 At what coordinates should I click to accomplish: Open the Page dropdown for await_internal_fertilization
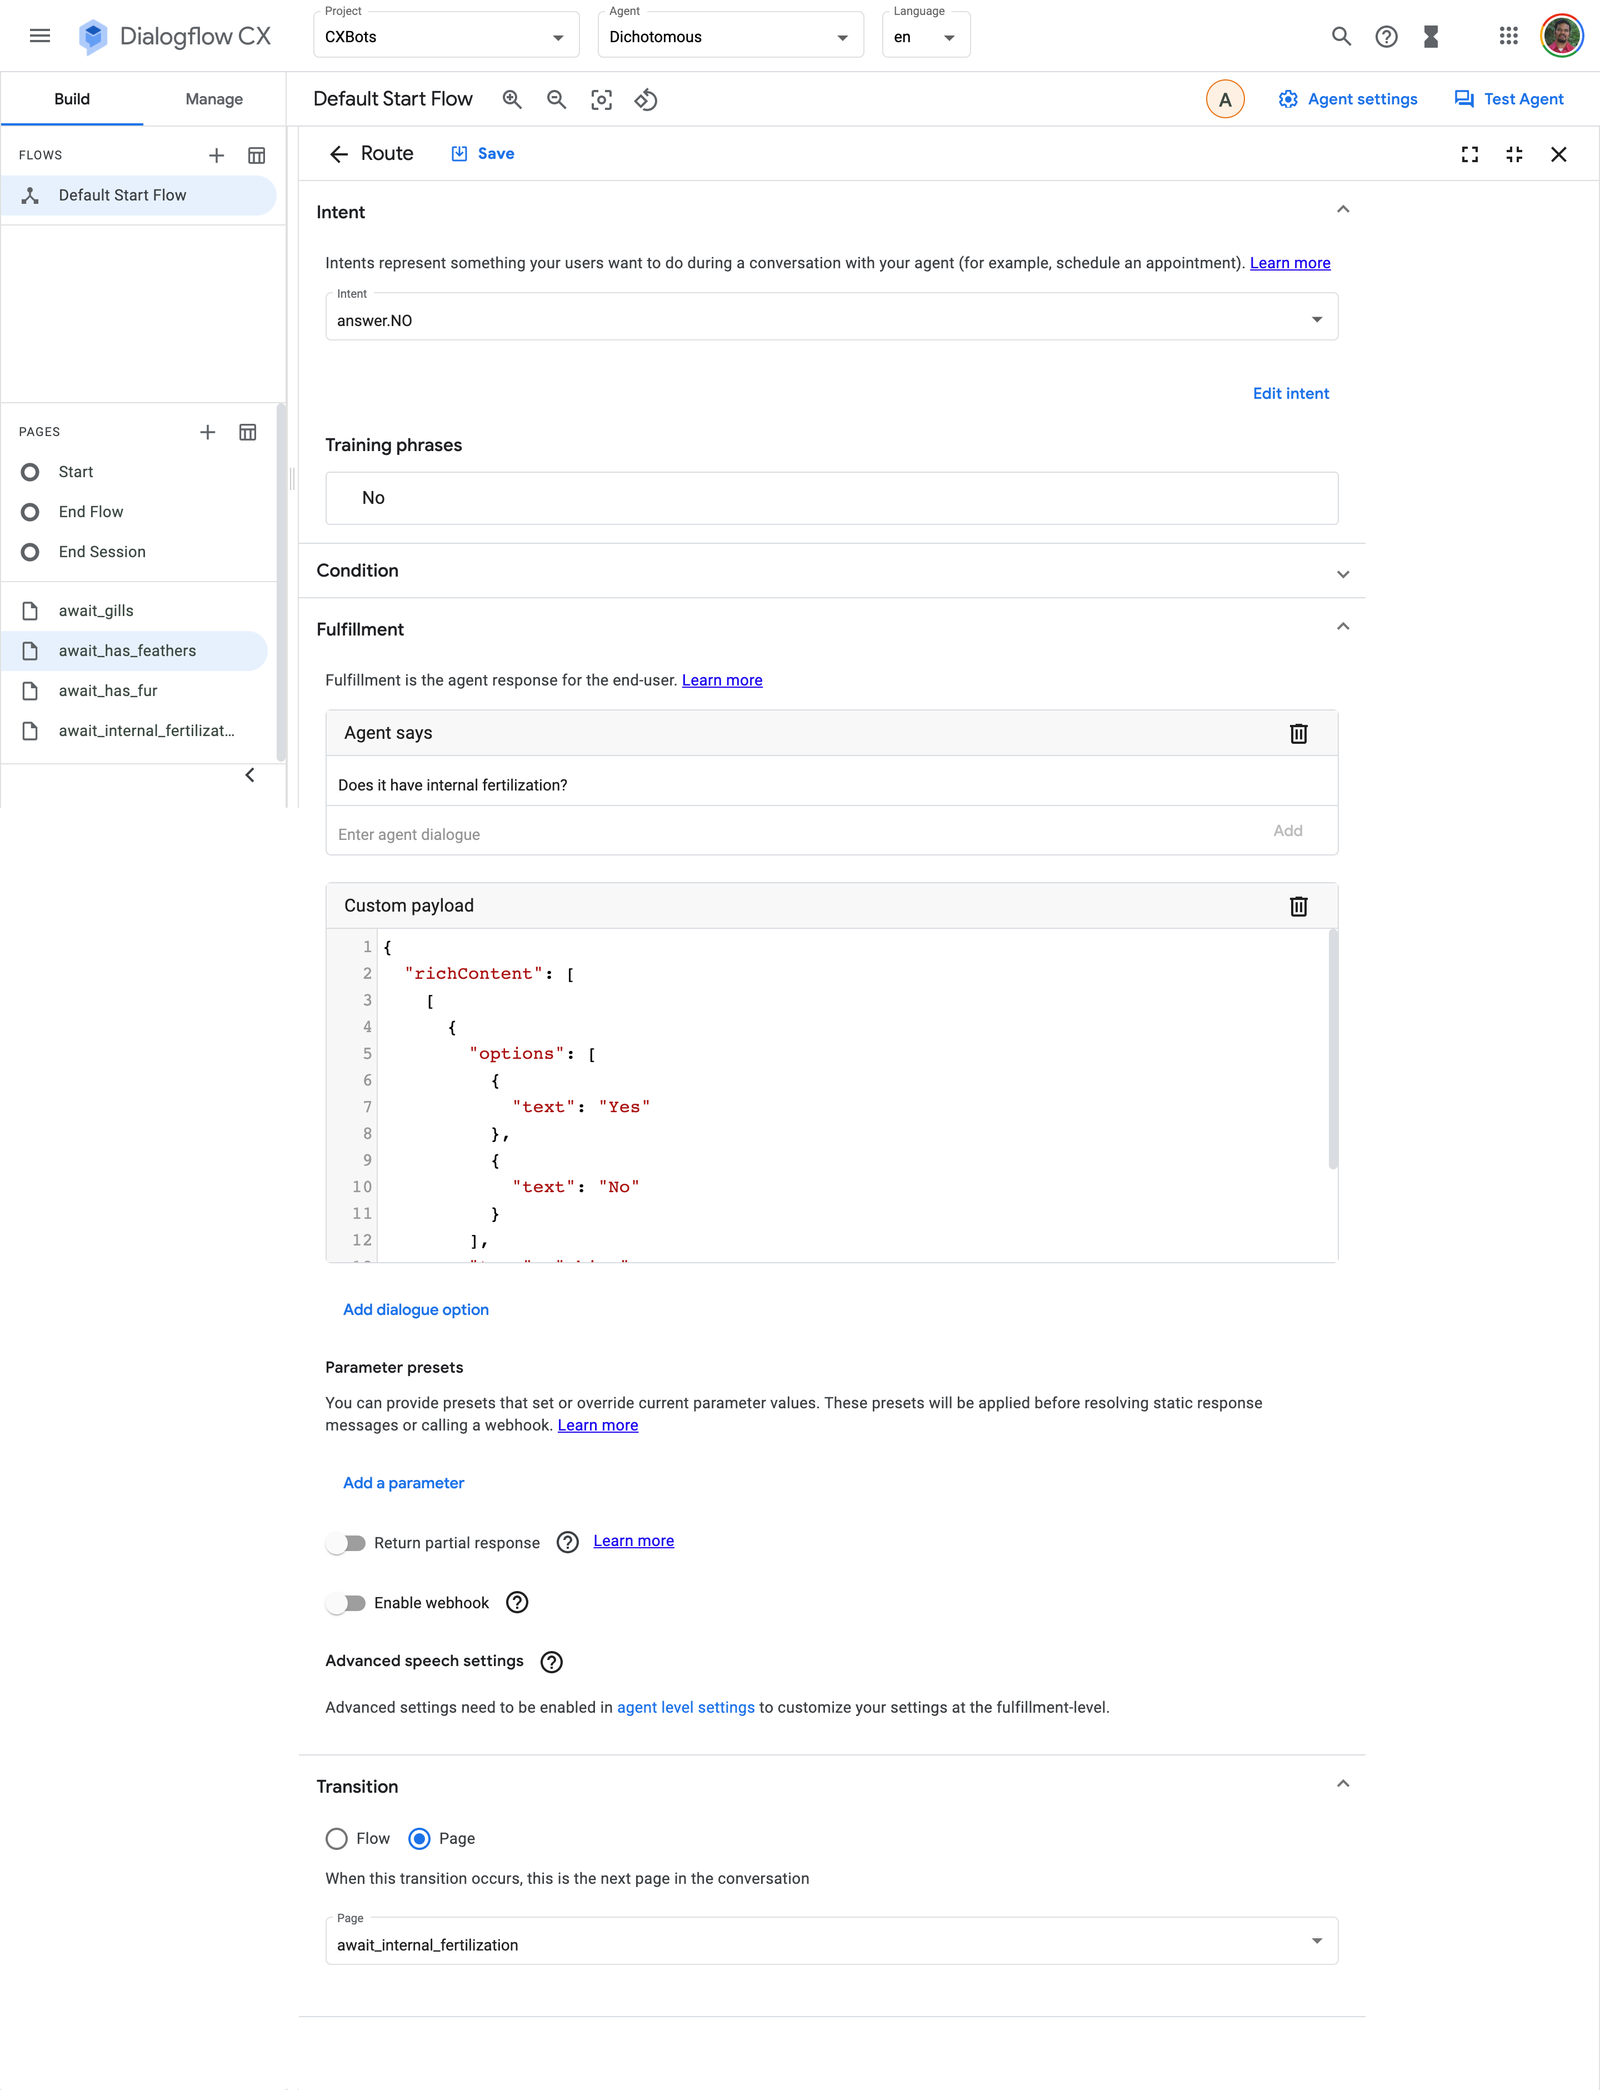832,1941
